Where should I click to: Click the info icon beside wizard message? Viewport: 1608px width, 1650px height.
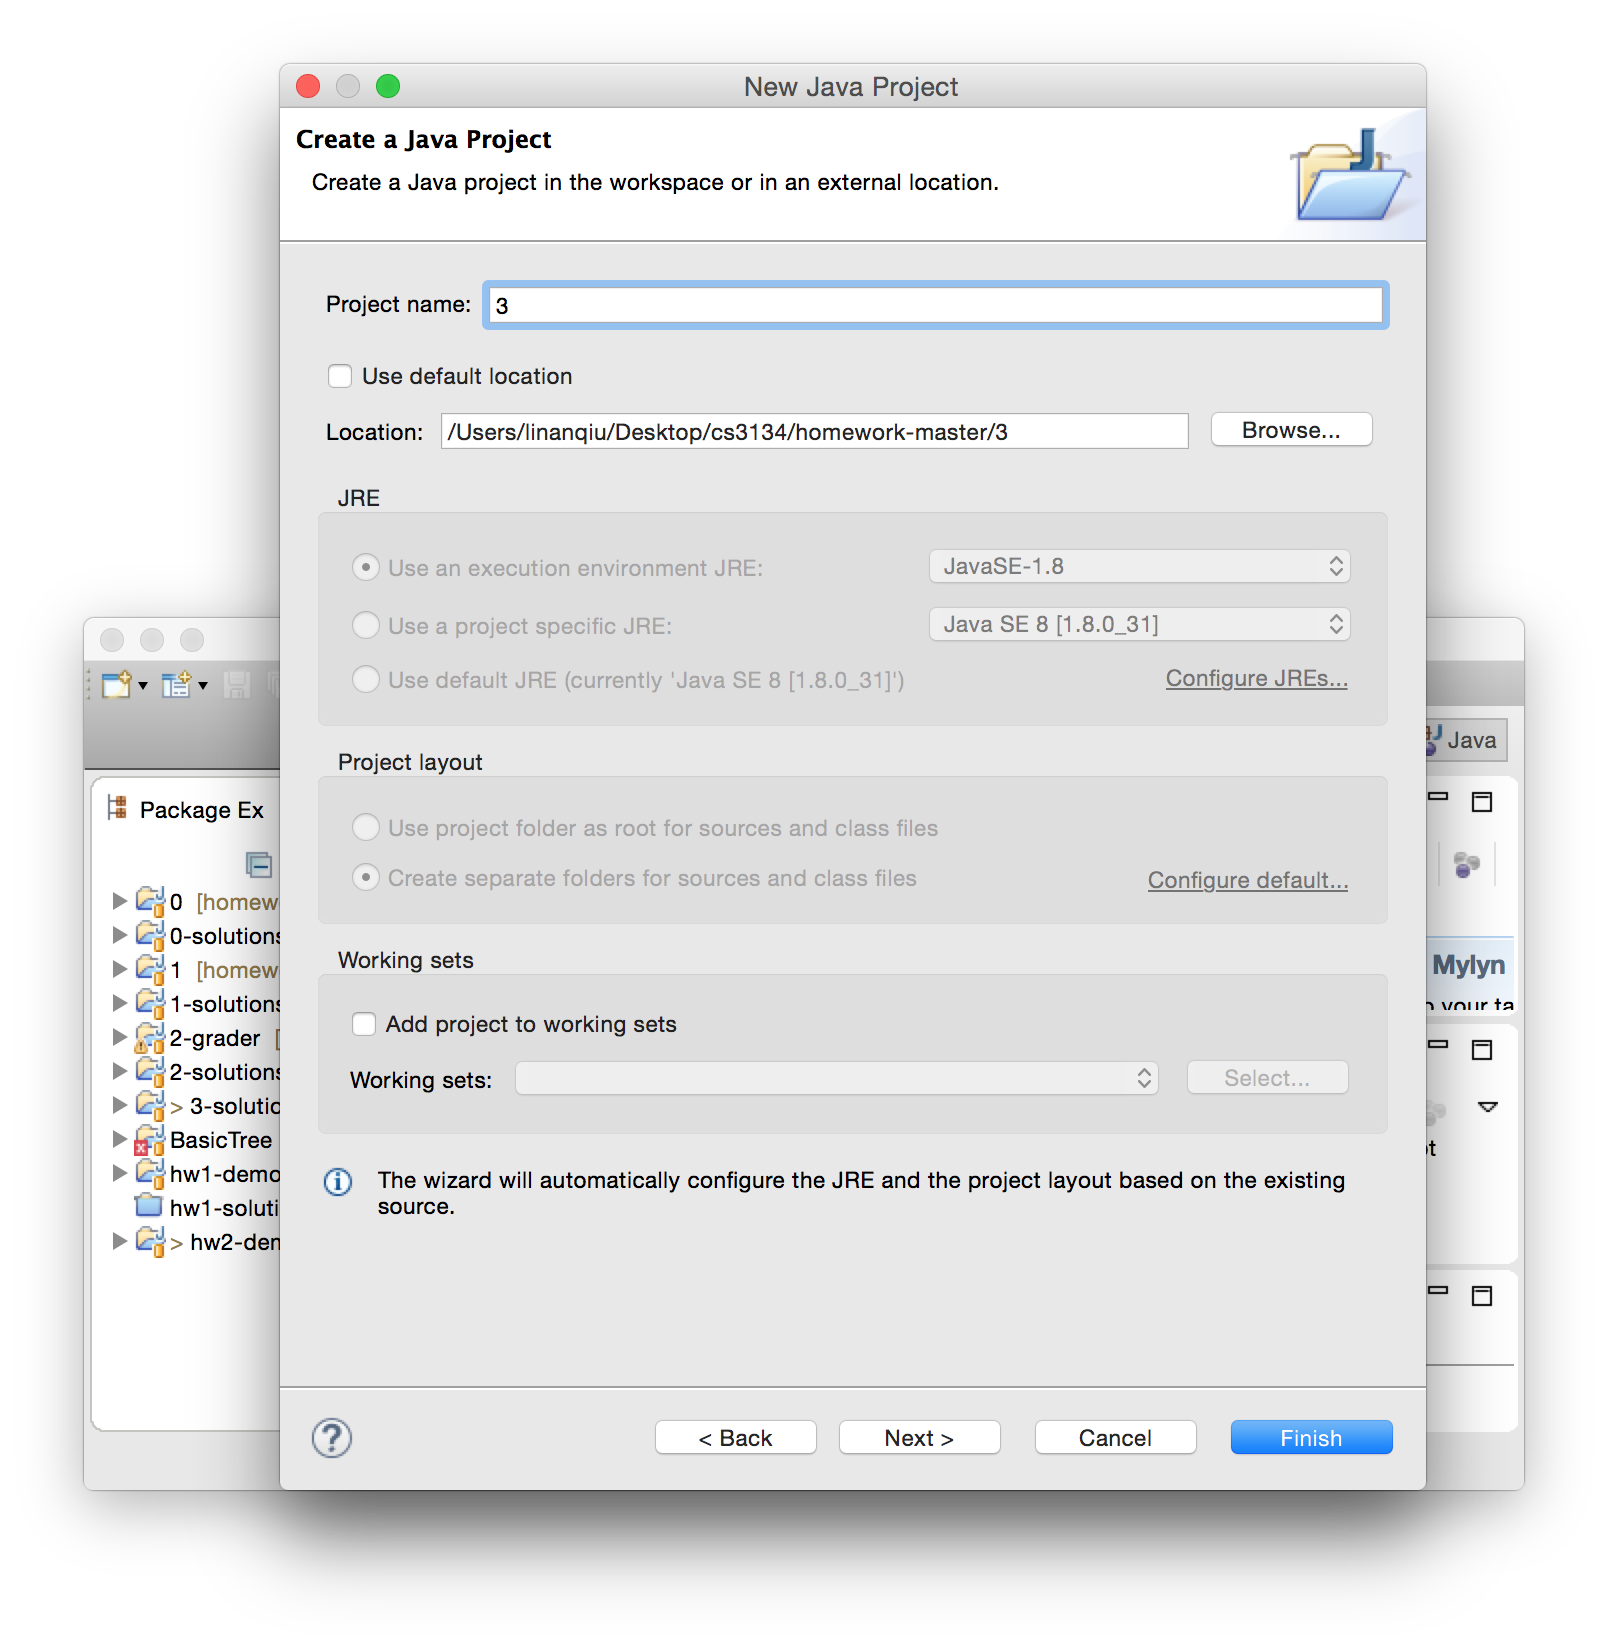coord(338,1182)
